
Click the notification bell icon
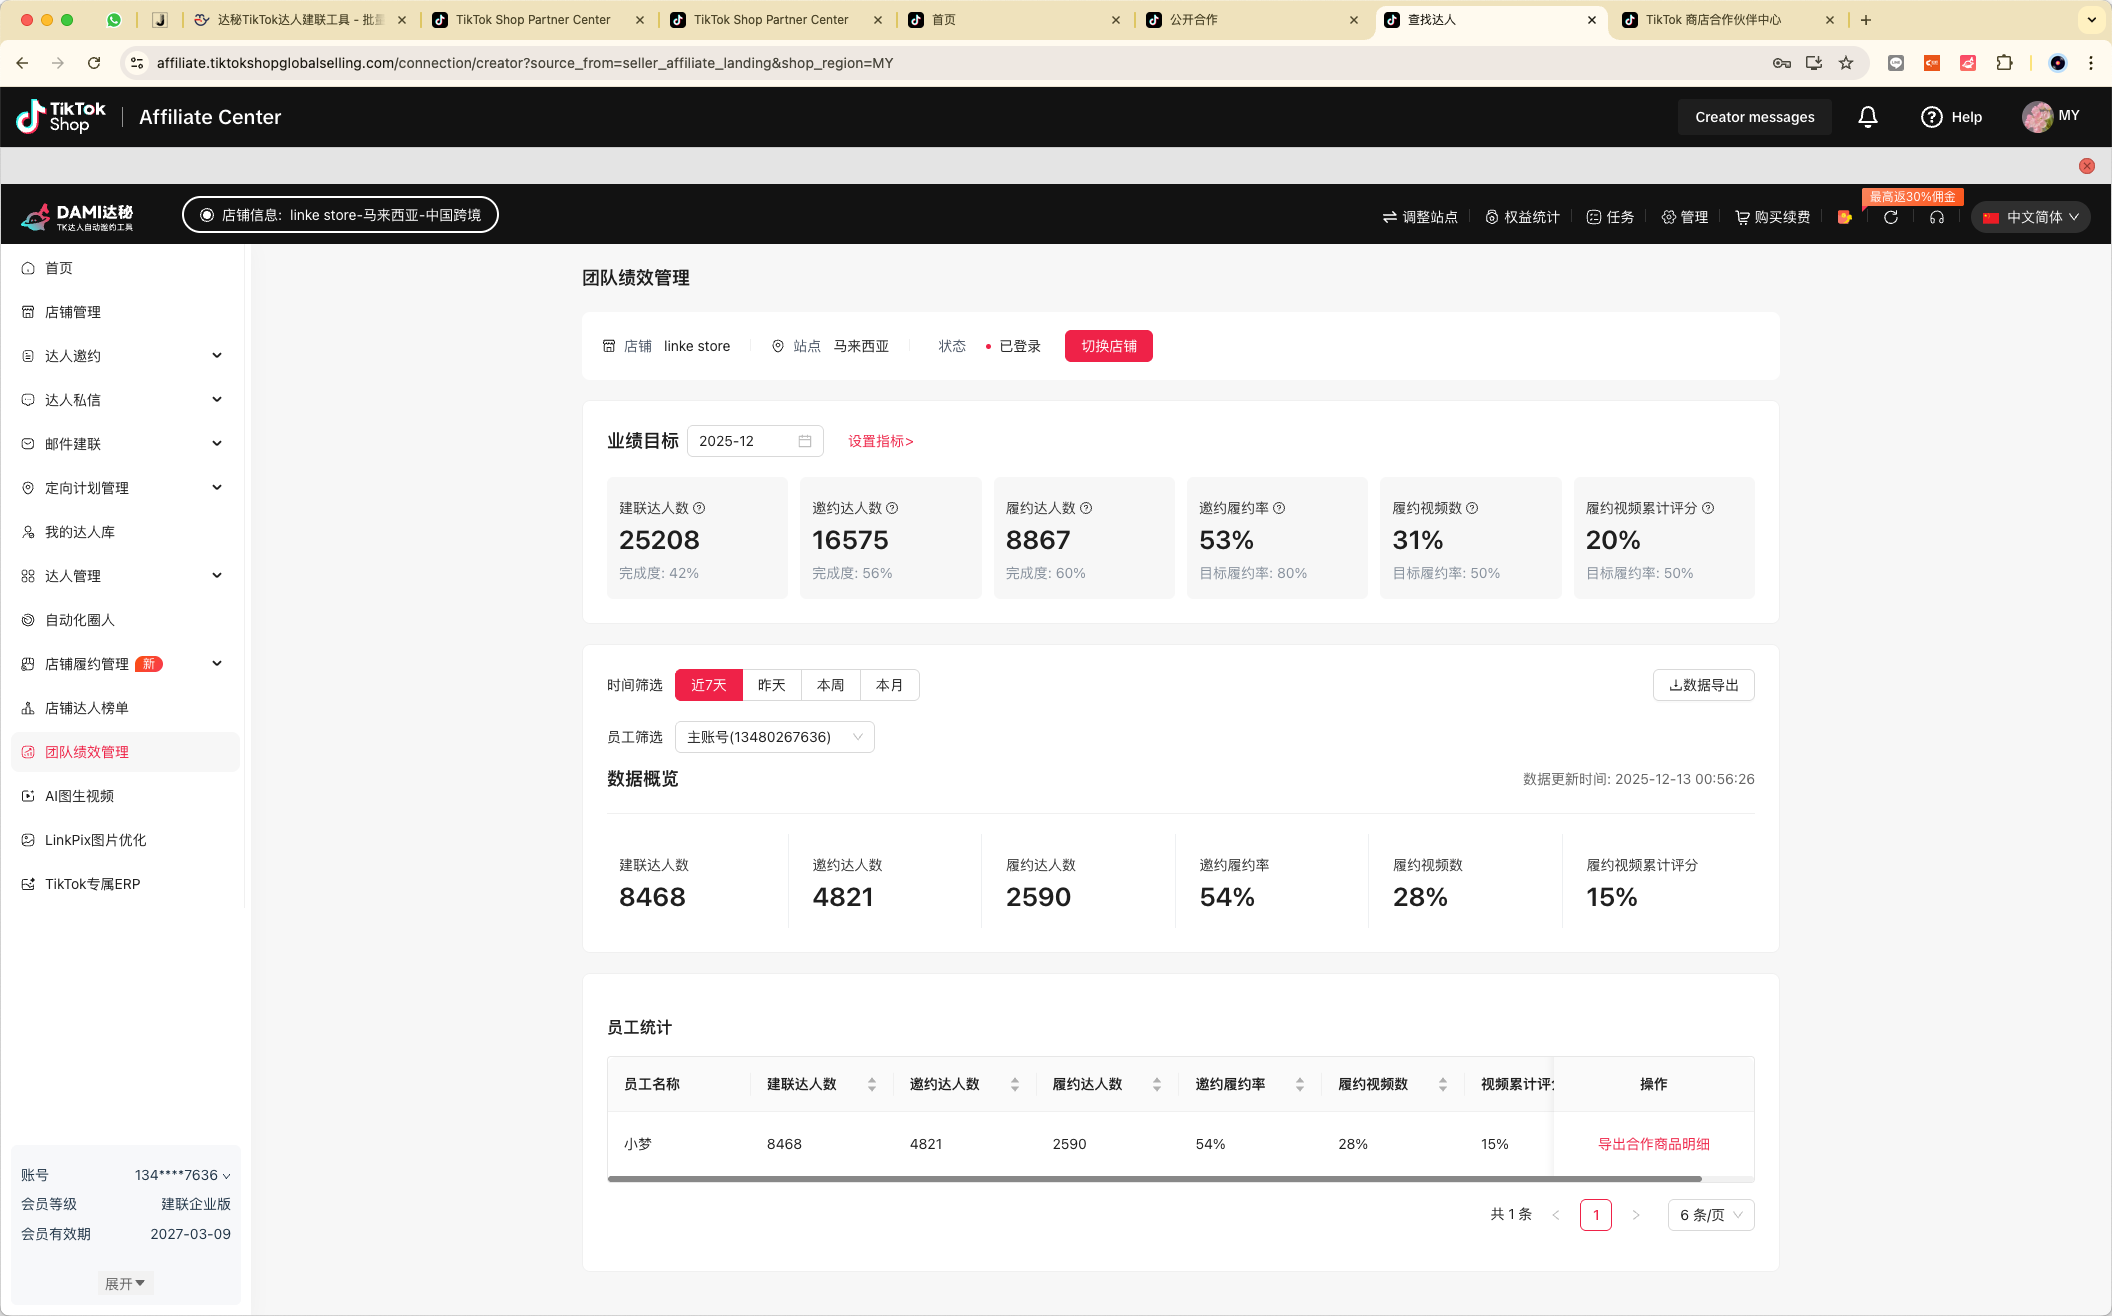(x=1867, y=117)
